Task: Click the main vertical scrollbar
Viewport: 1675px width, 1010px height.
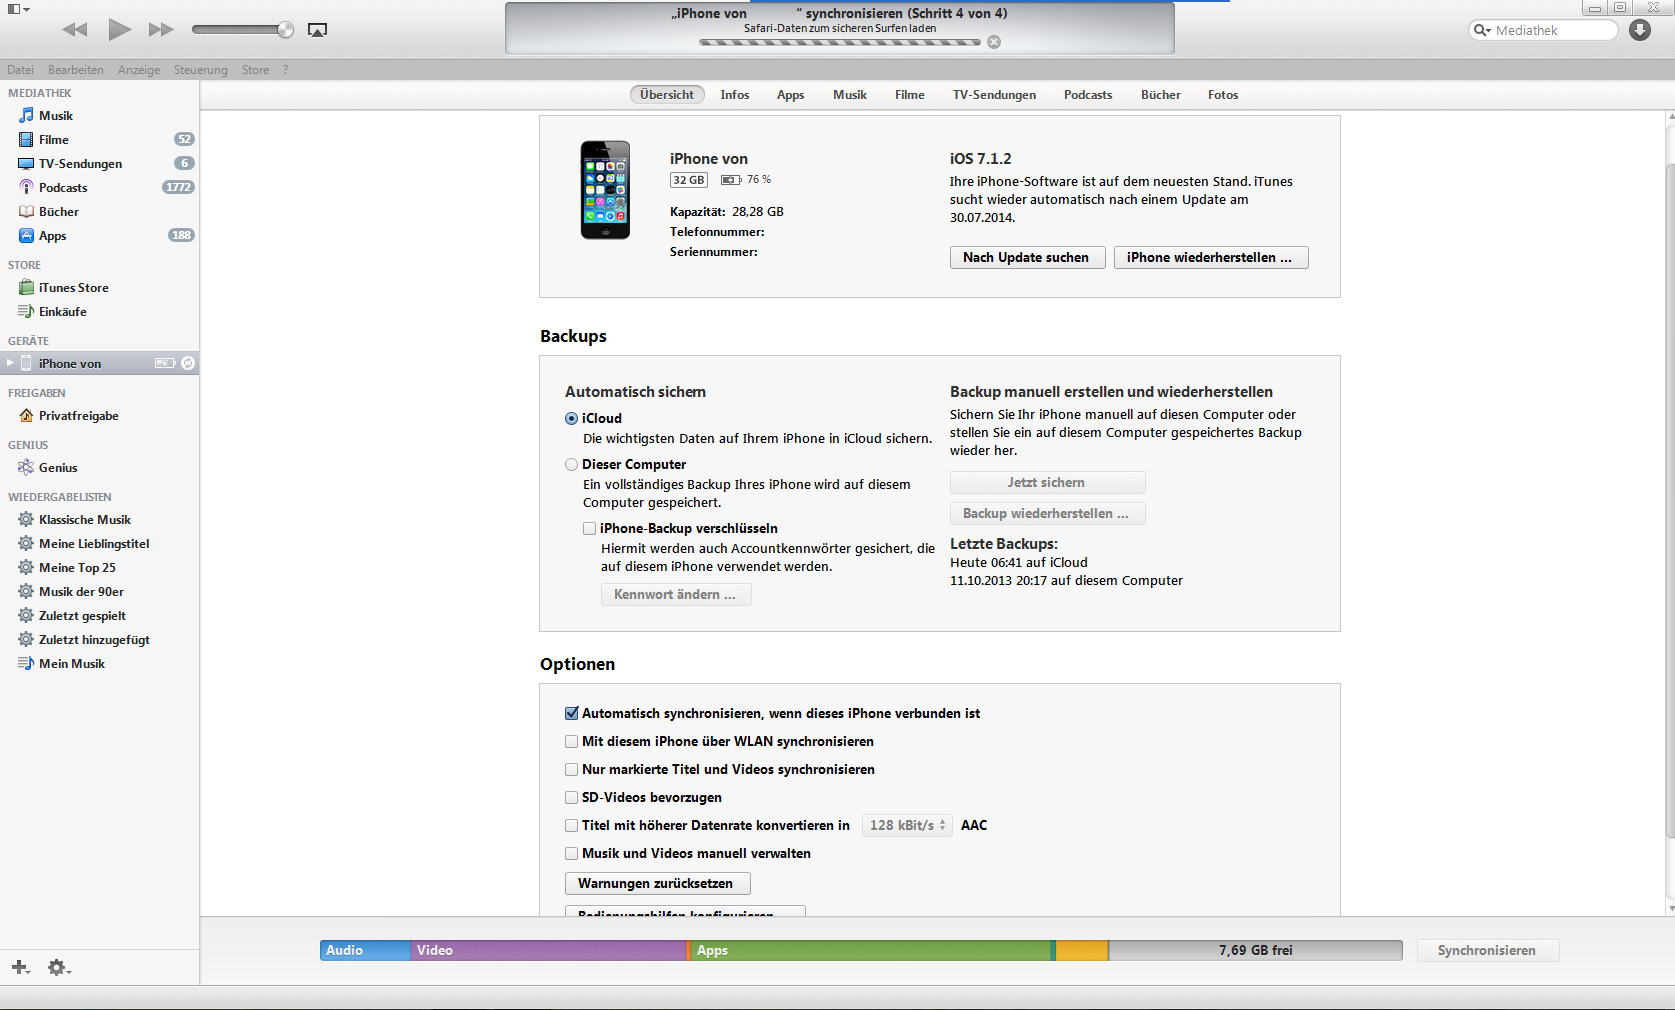Action: click(x=1670, y=500)
